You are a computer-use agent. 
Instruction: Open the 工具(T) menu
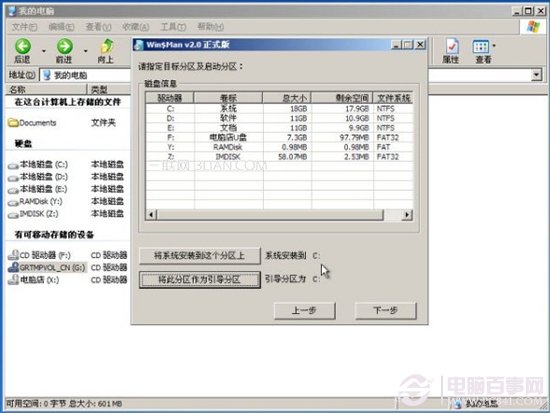click(x=173, y=27)
